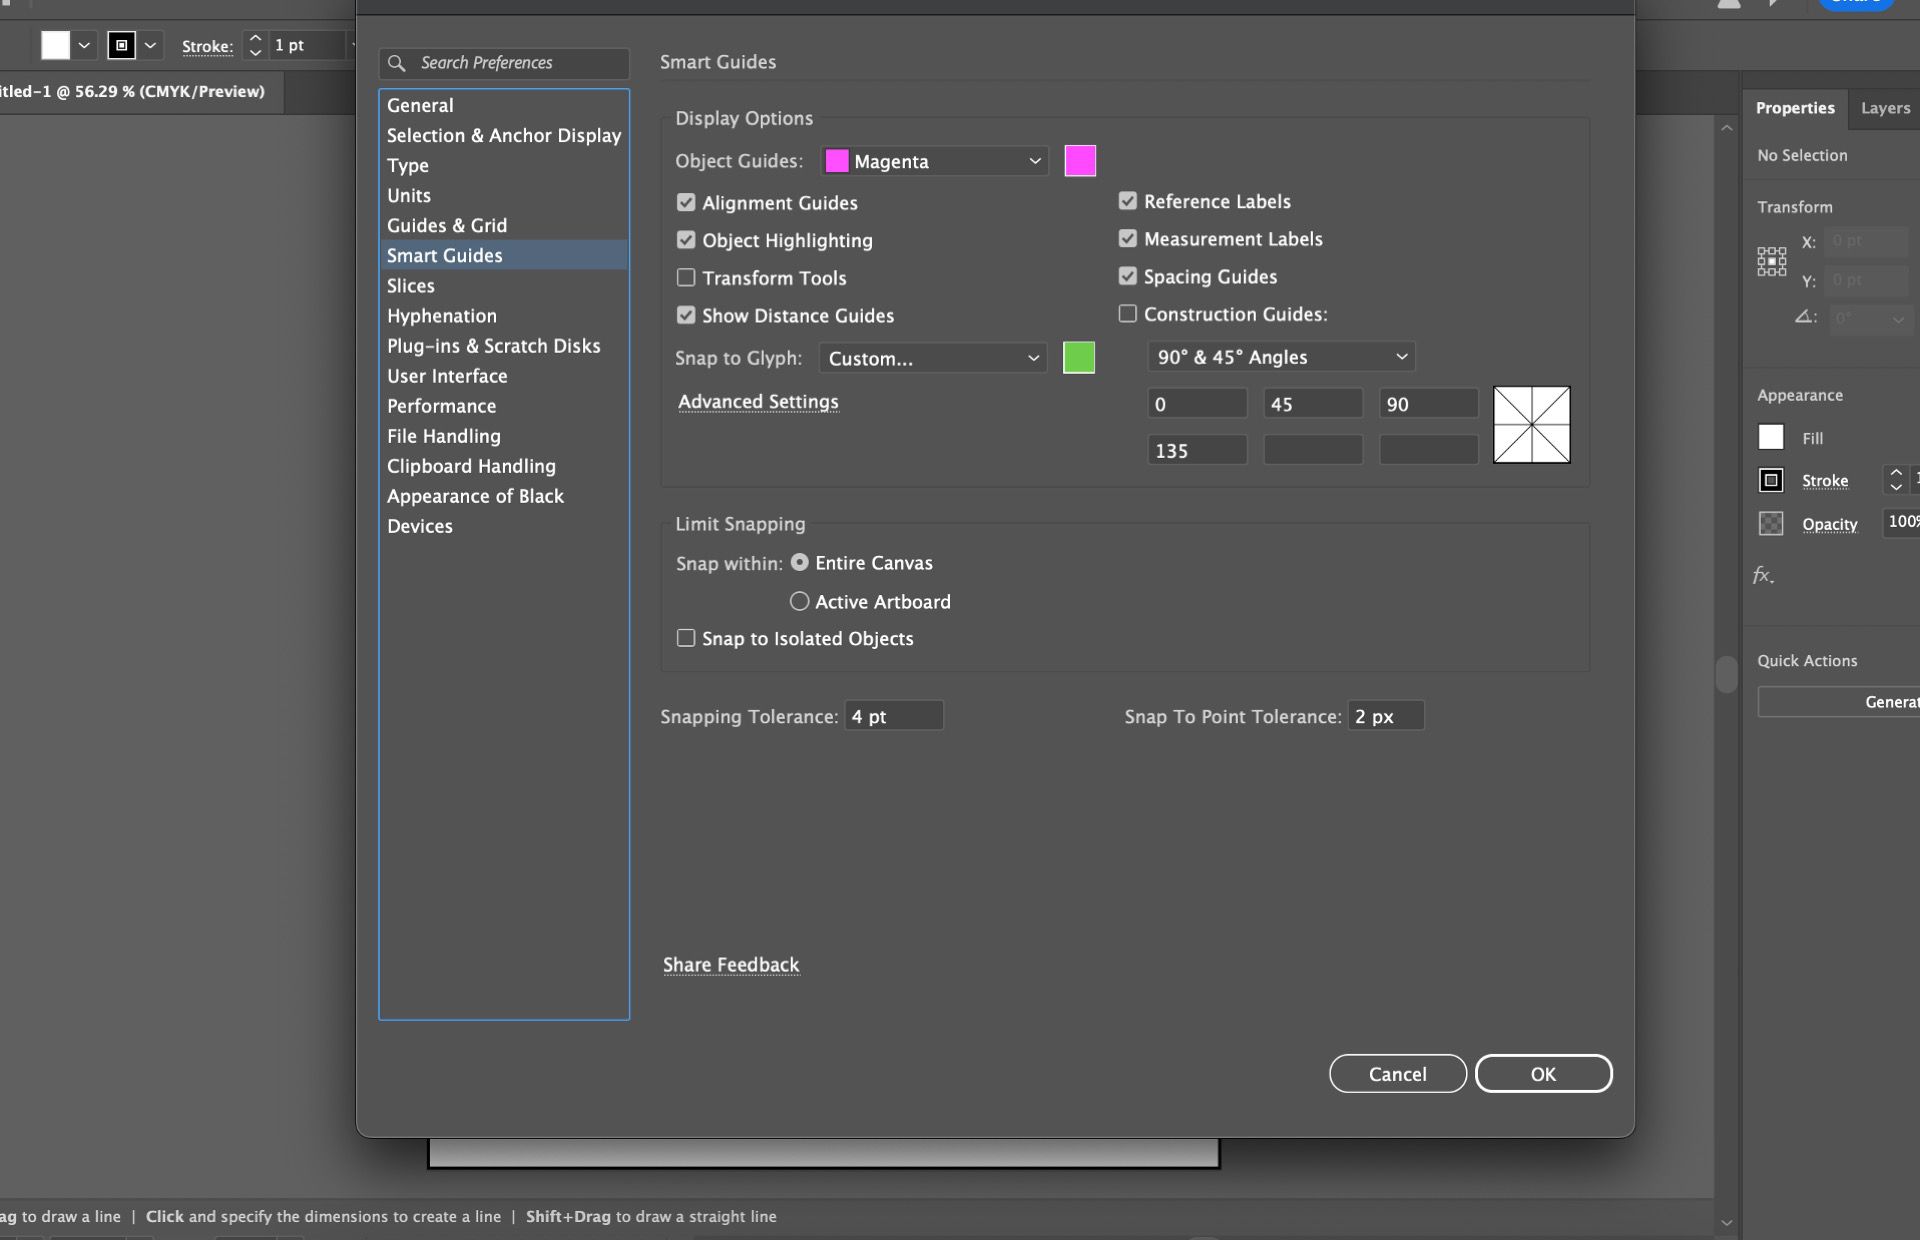Click the Snapping Tolerance input field
Image resolution: width=1920 pixels, height=1240 pixels.
[x=893, y=716]
